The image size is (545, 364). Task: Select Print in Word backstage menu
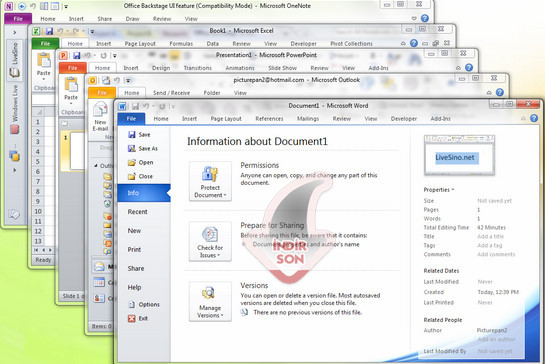tap(134, 249)
